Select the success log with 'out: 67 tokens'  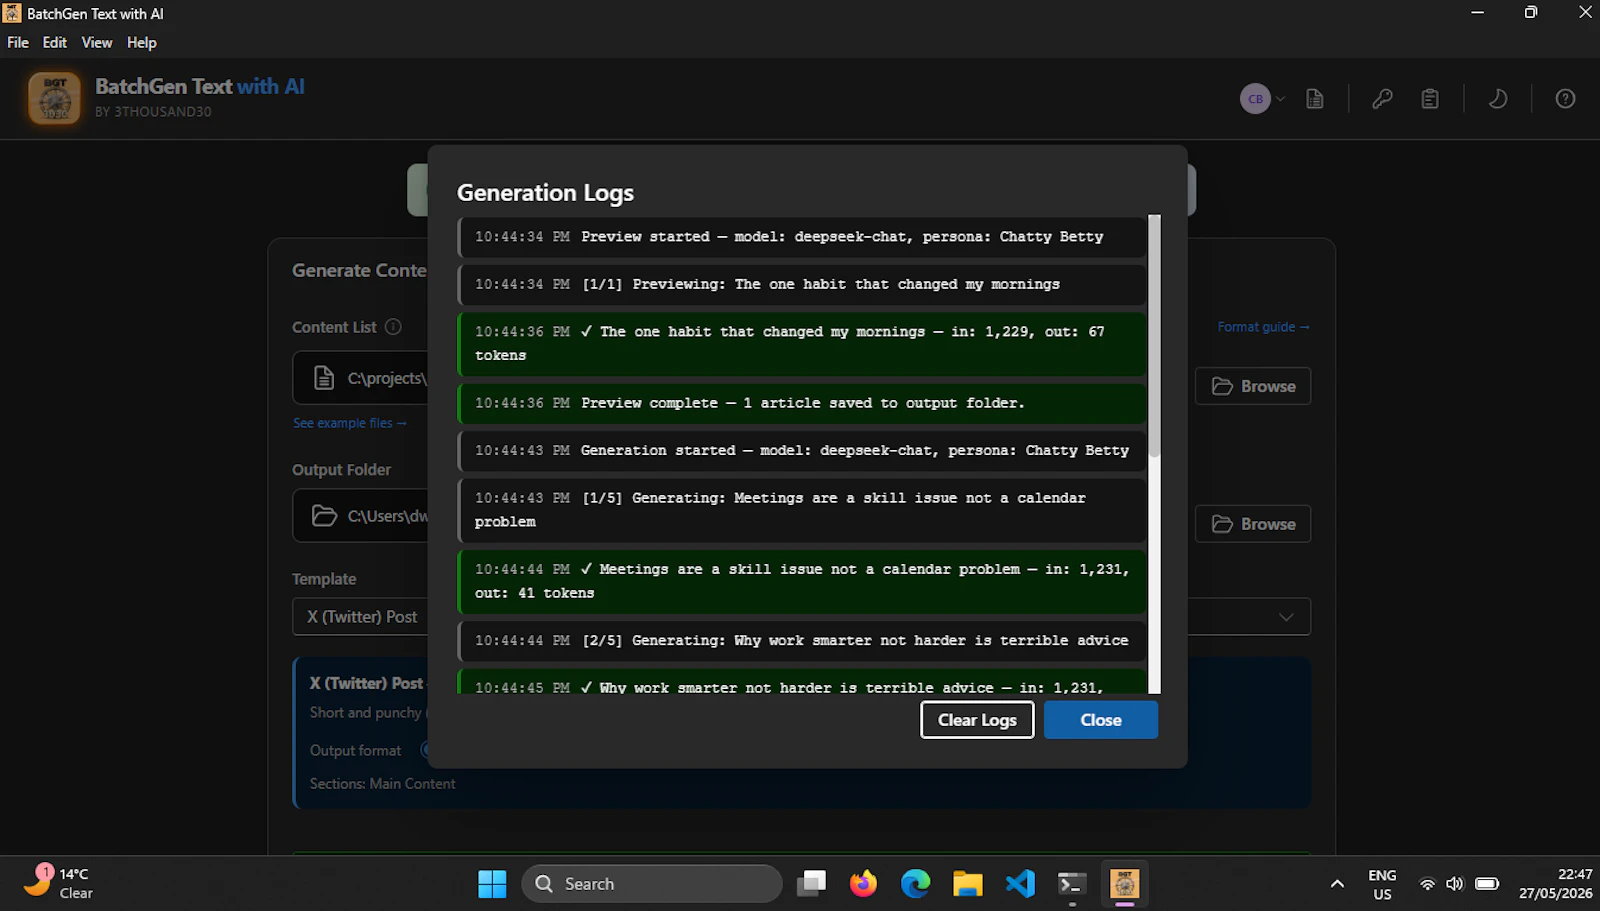click(802, 344)
